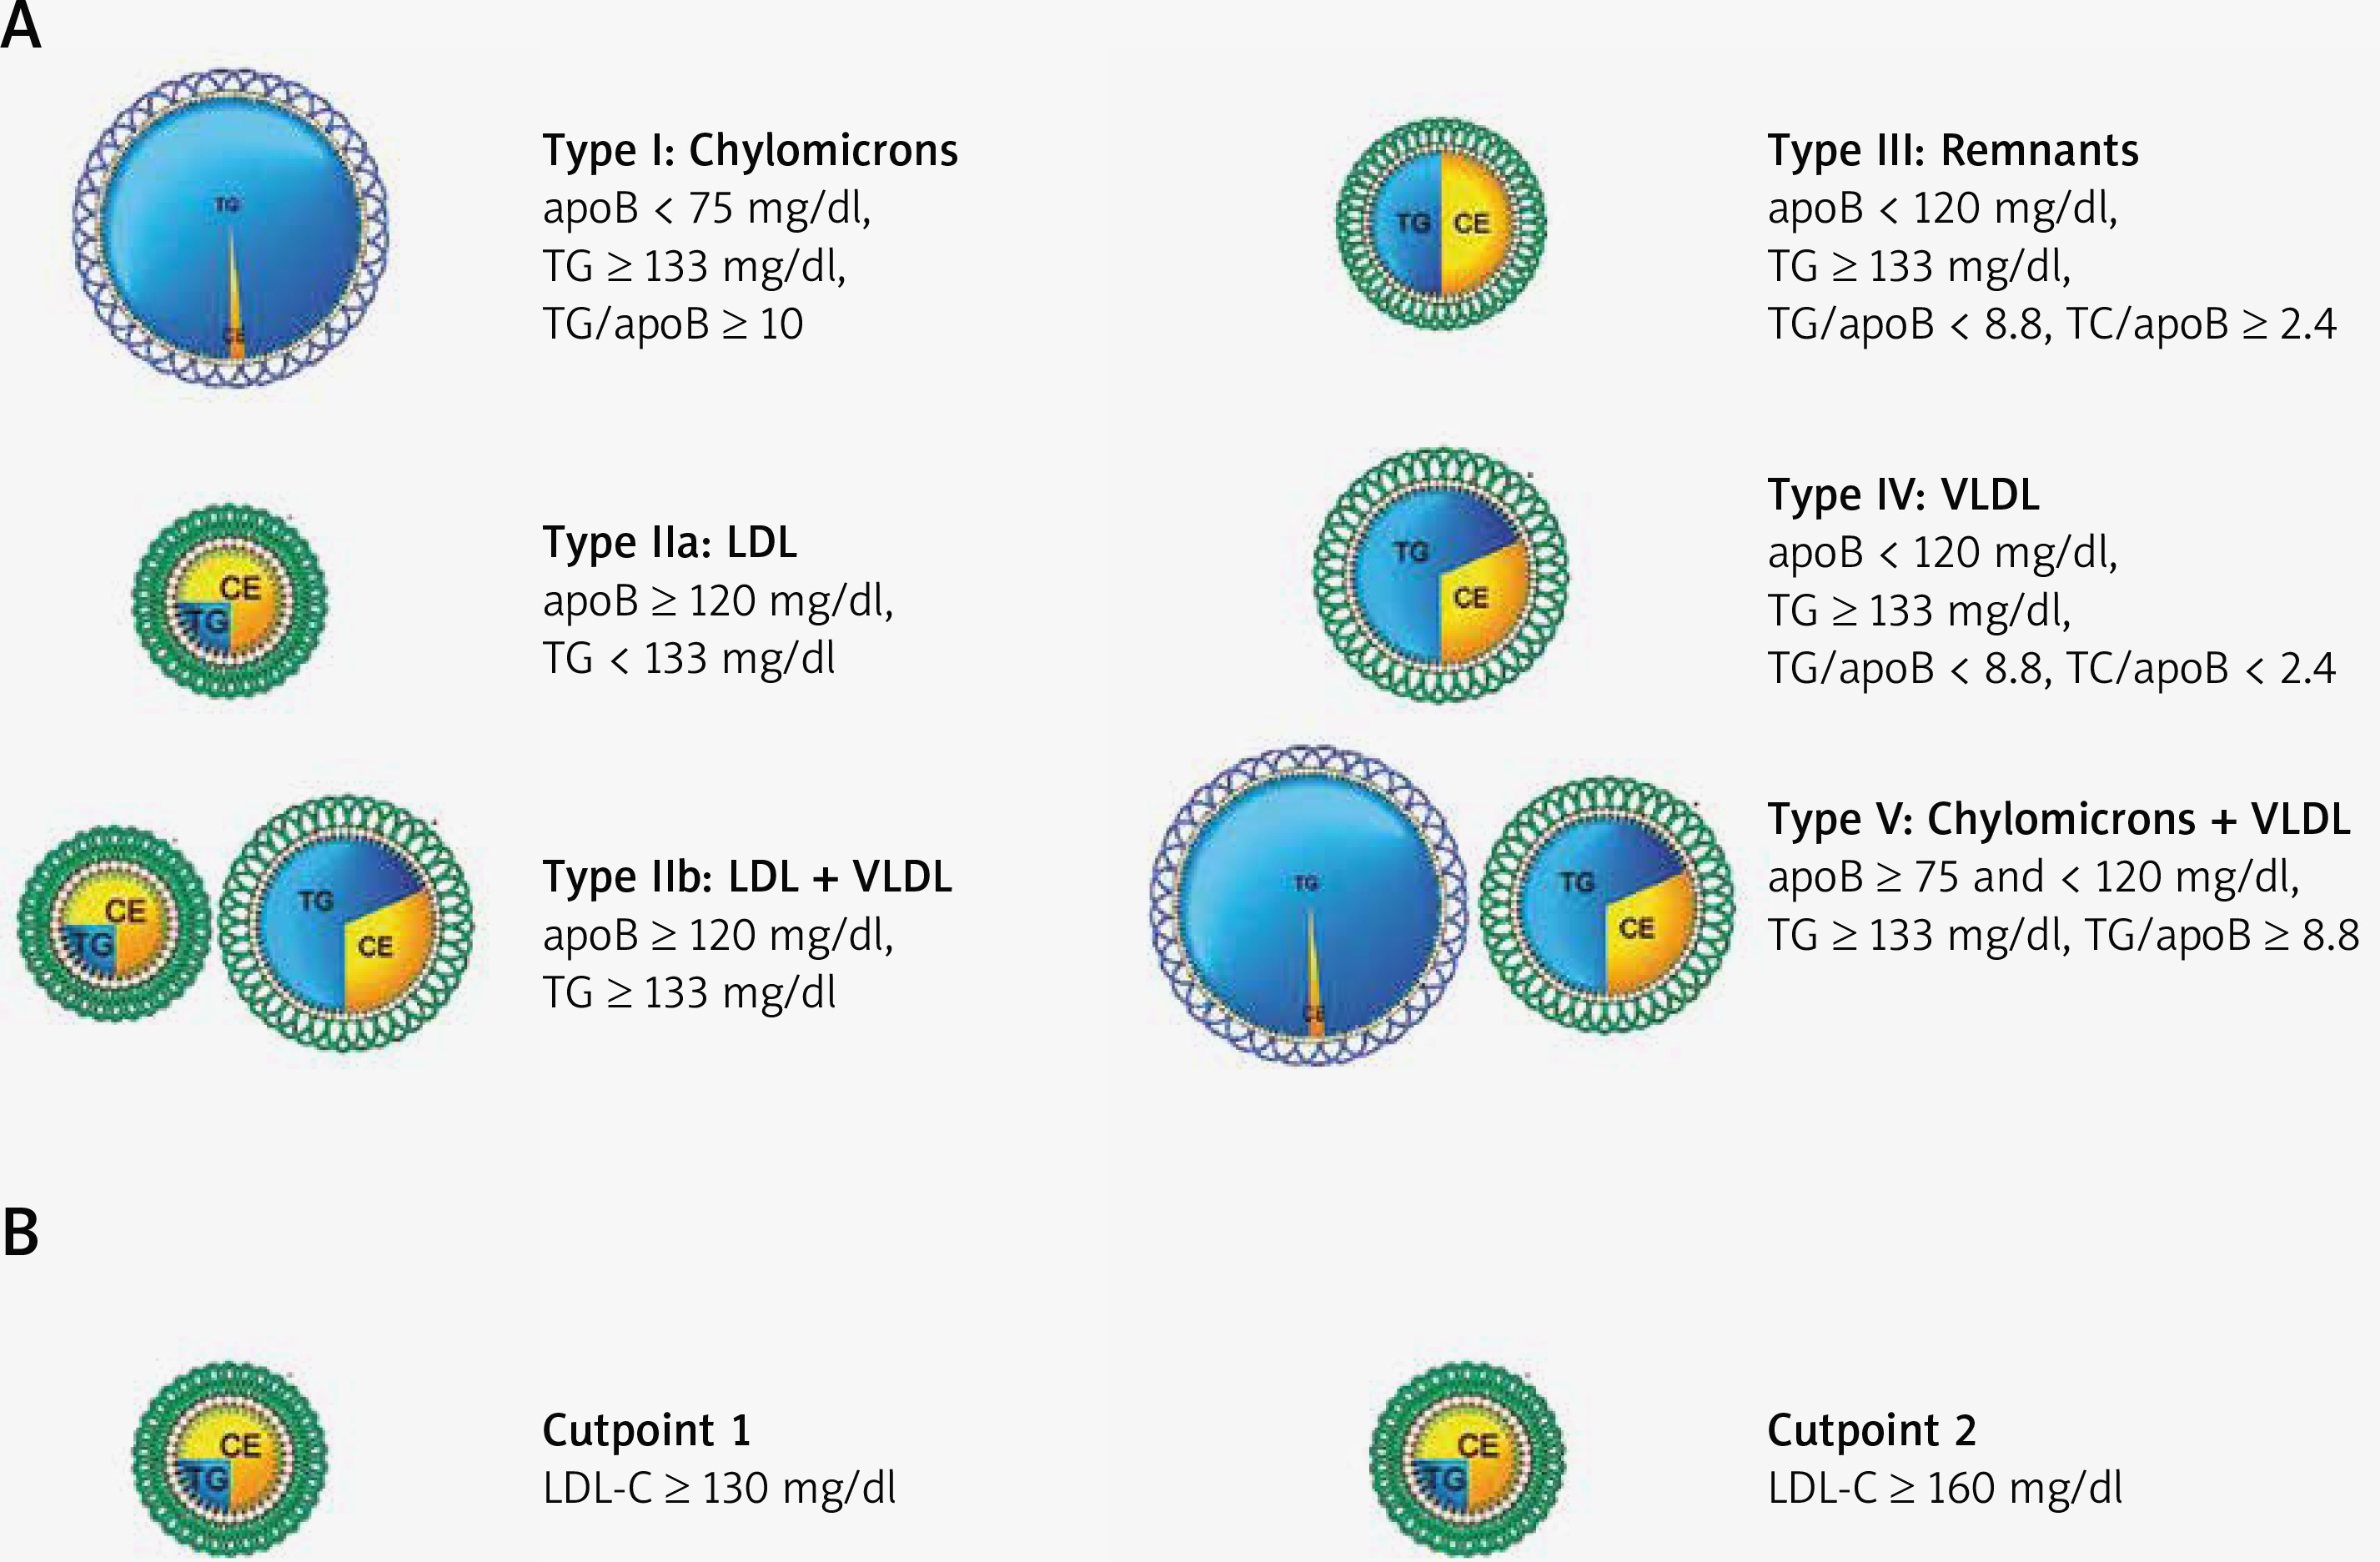
Task: Click the Type I chylomicron particle illustration
Action: click(x=230, y=227)
